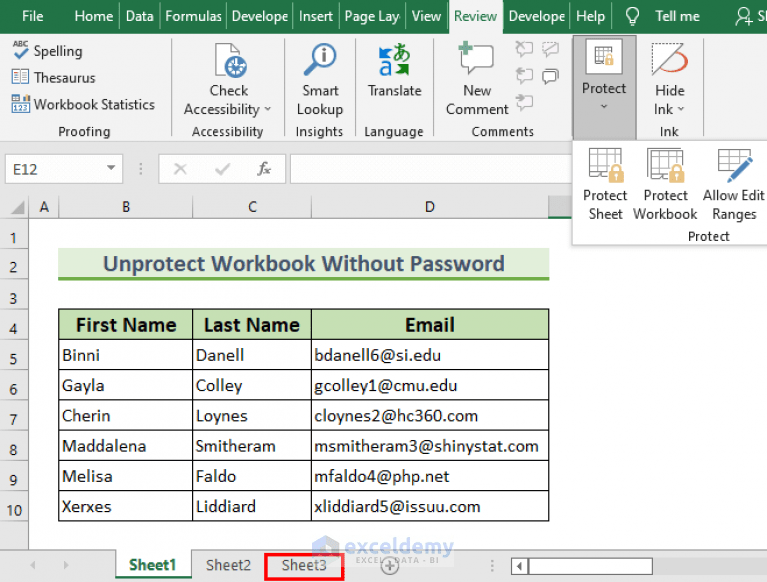Select the cell containing Loynes
Image resolution: width=767 pixels, height=582 pixels.
click(252, 416)
